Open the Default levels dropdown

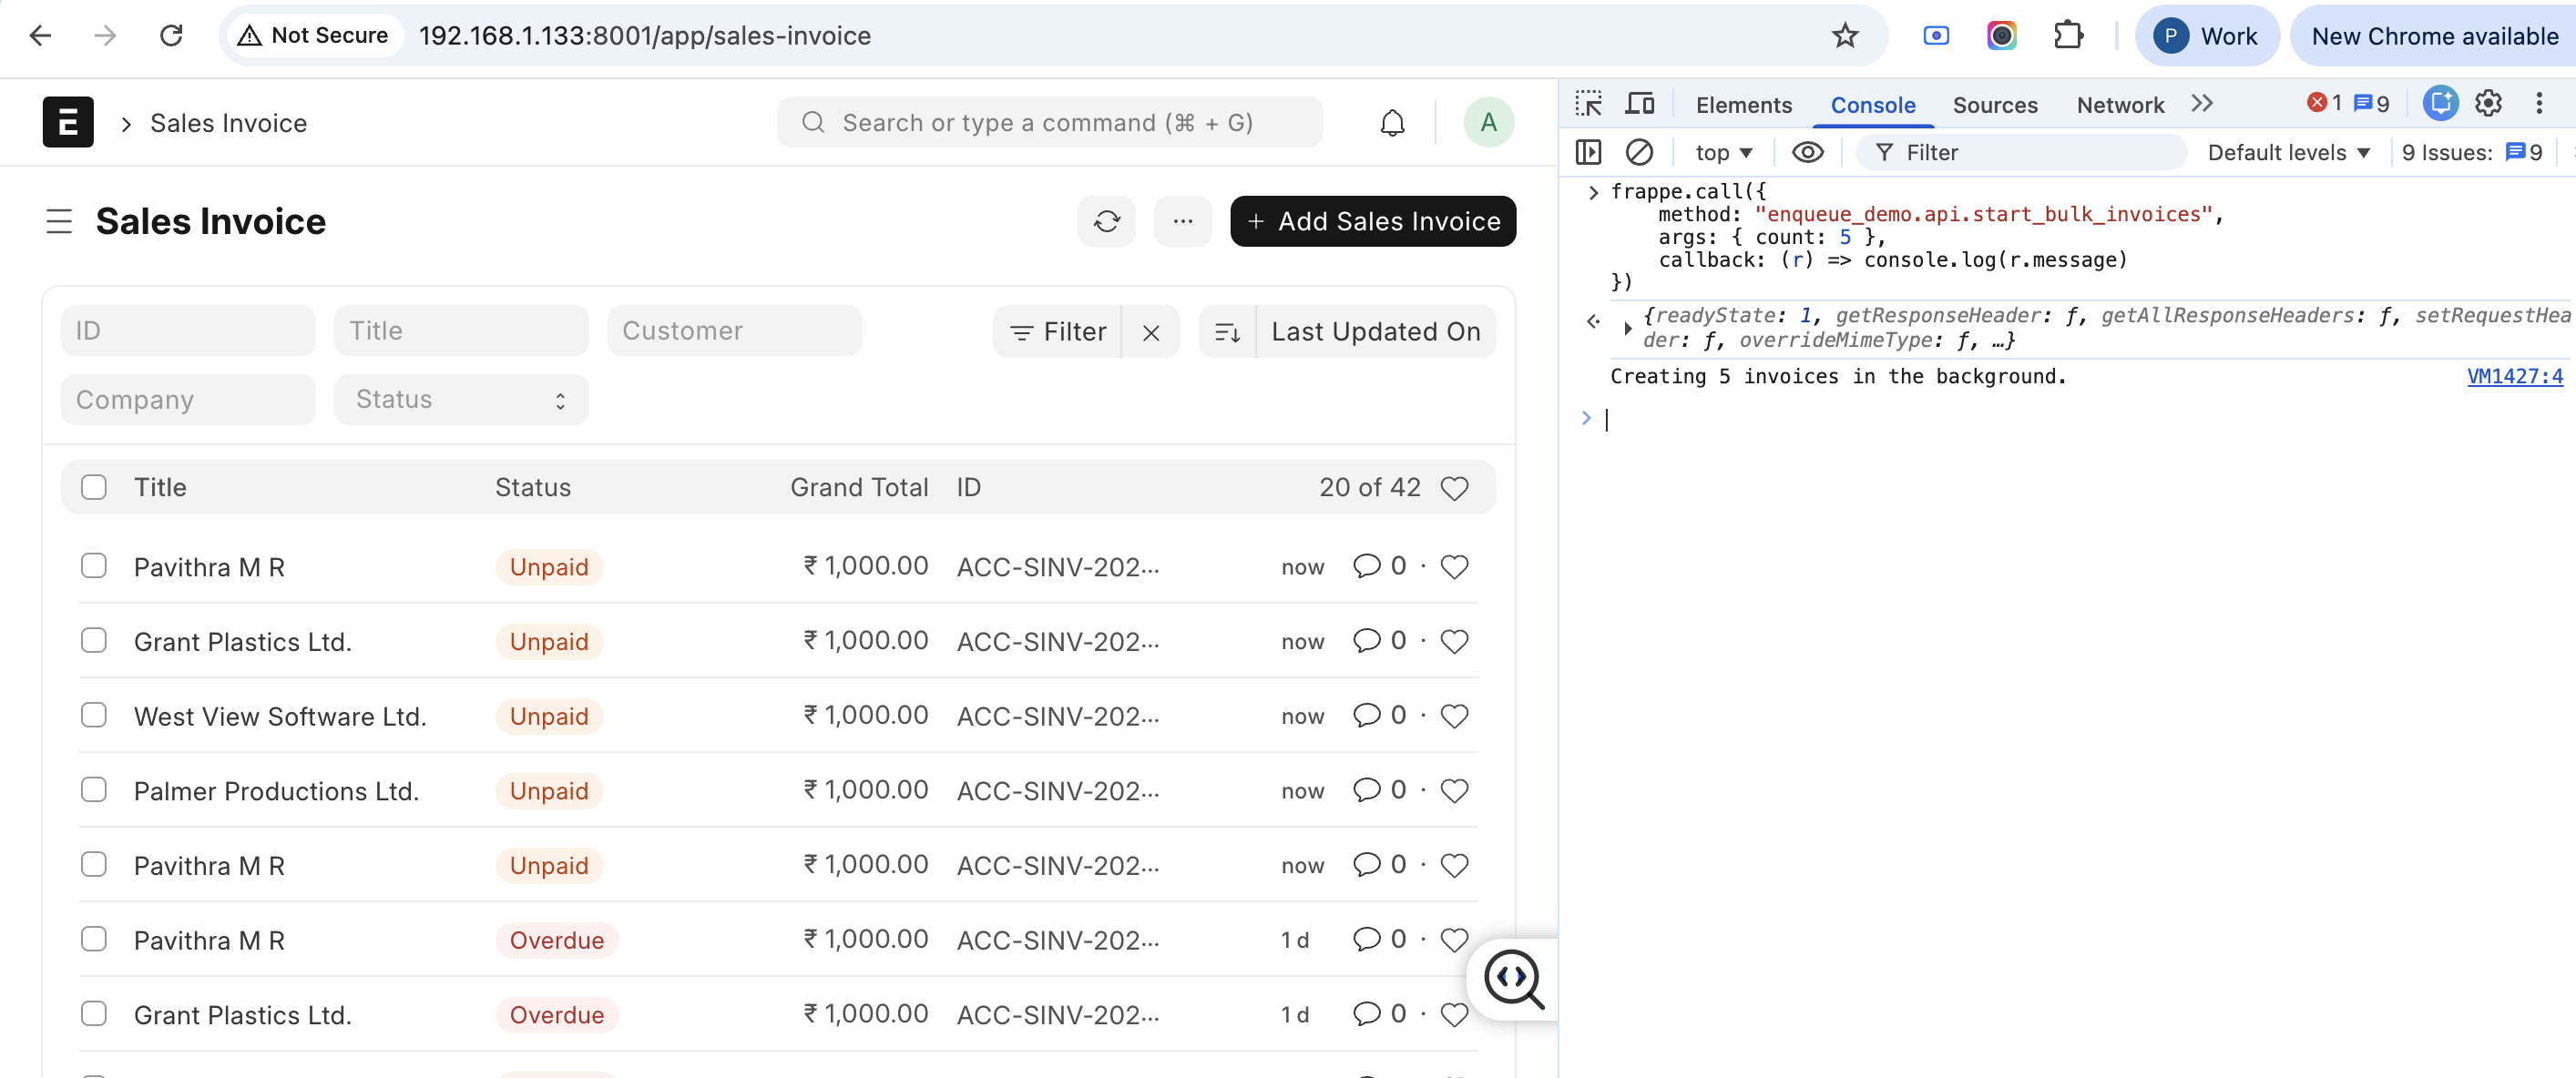2288,153
